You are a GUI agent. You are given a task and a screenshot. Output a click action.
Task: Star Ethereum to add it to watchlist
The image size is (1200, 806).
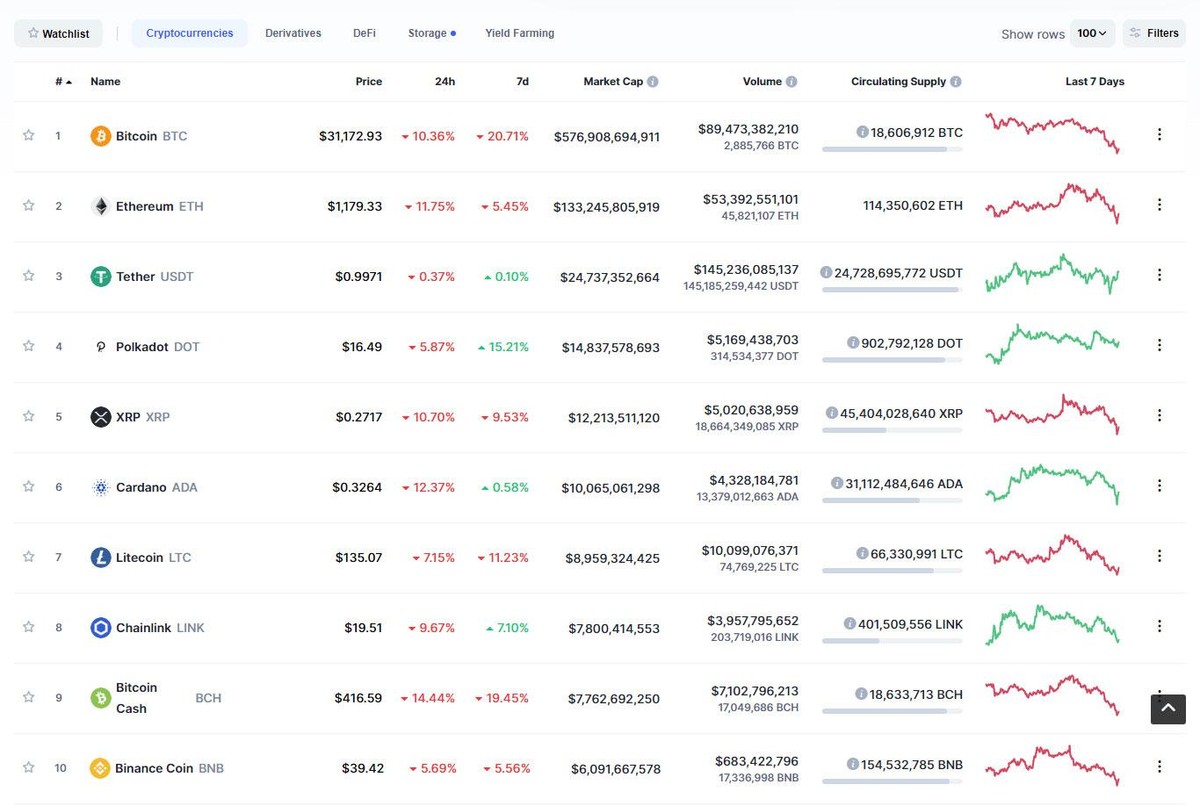click(28, 206)
